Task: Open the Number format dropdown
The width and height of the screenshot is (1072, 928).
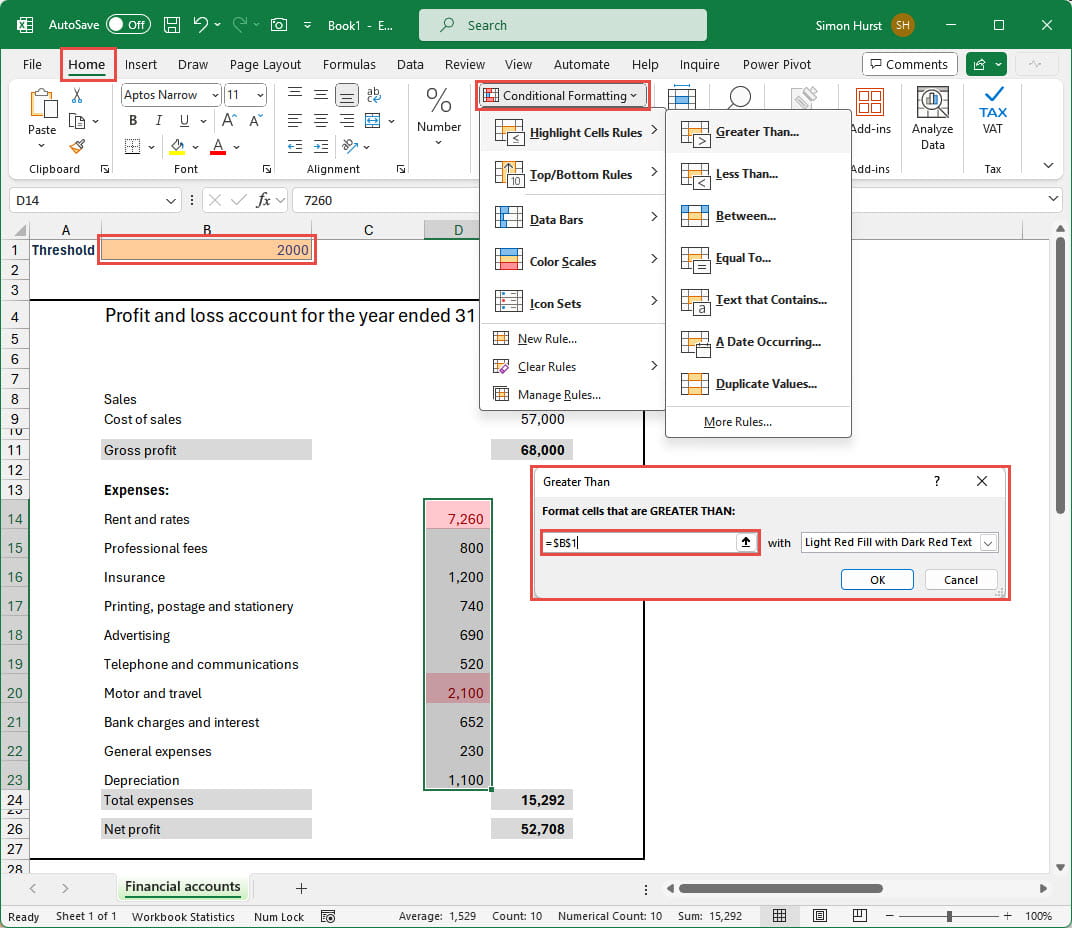Action: (439, 142)
